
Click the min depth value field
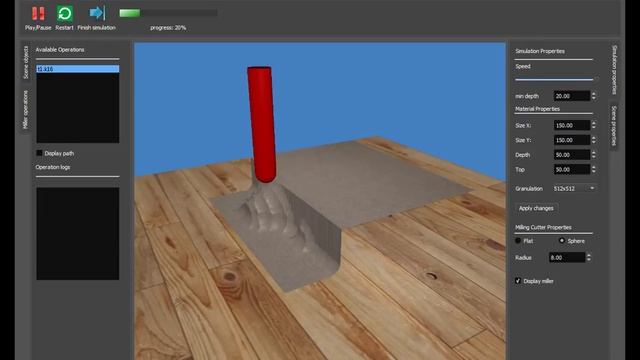pos(571,96)
